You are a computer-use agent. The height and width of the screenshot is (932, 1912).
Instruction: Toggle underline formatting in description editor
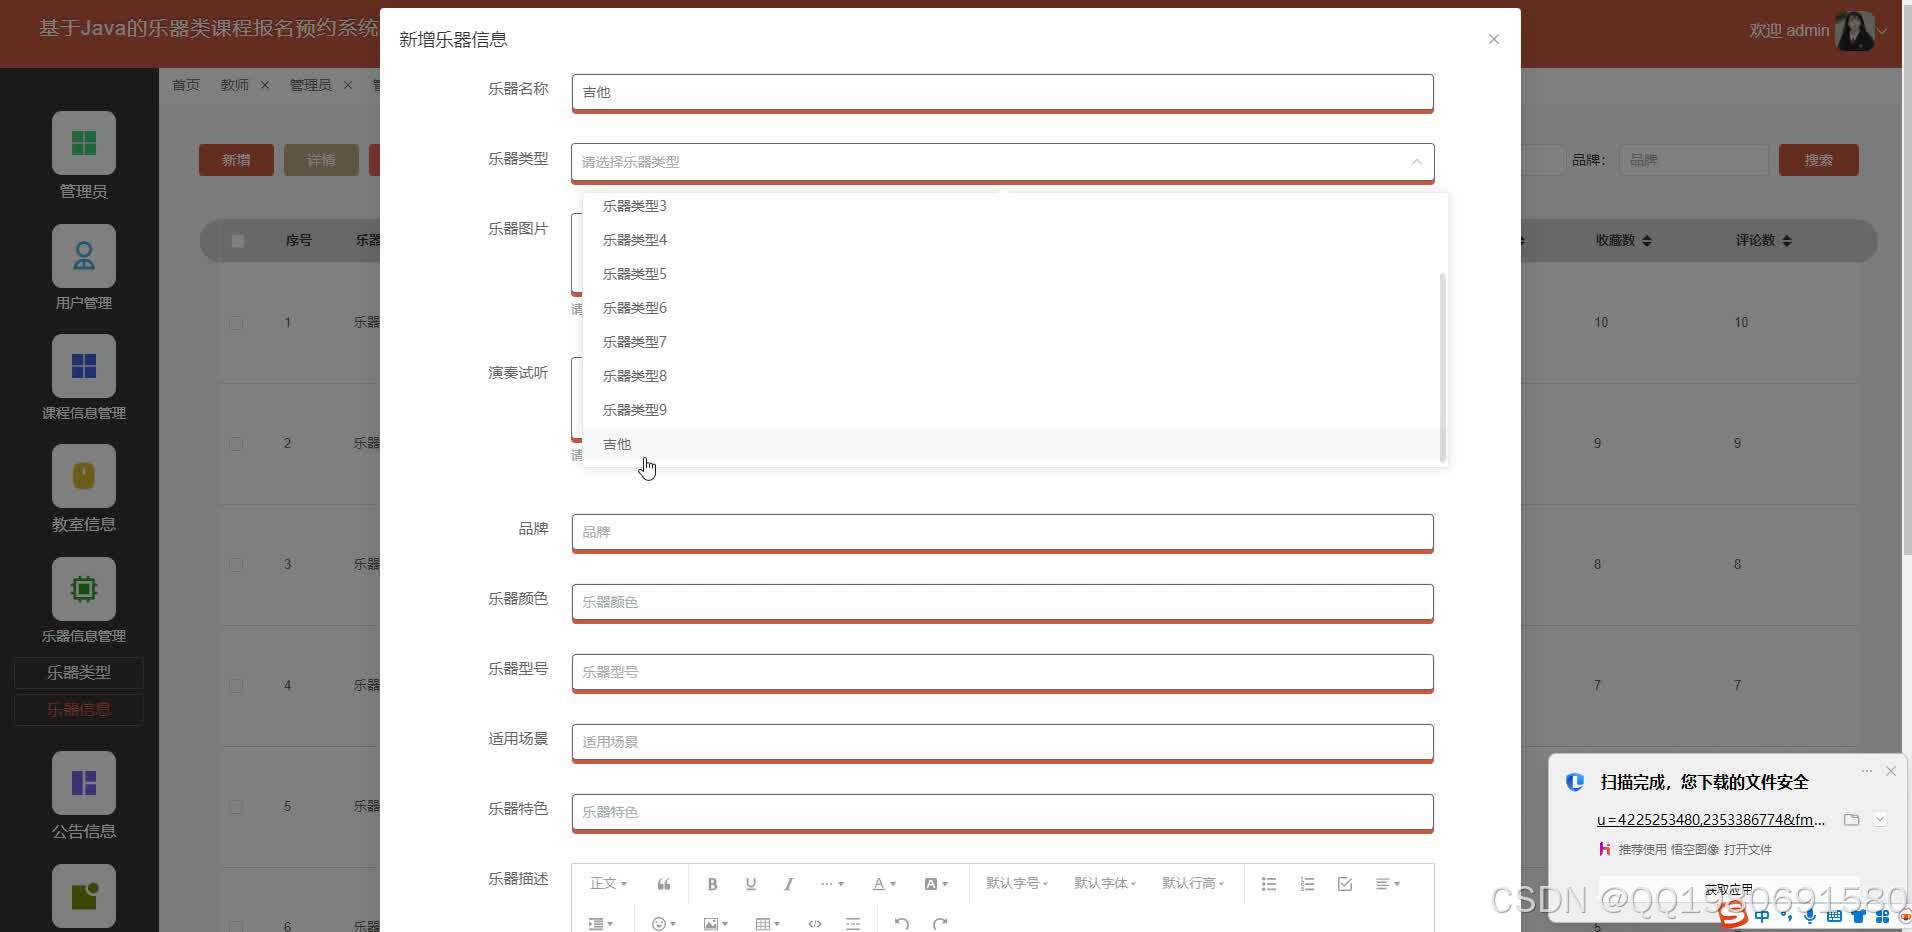point(750,884)
